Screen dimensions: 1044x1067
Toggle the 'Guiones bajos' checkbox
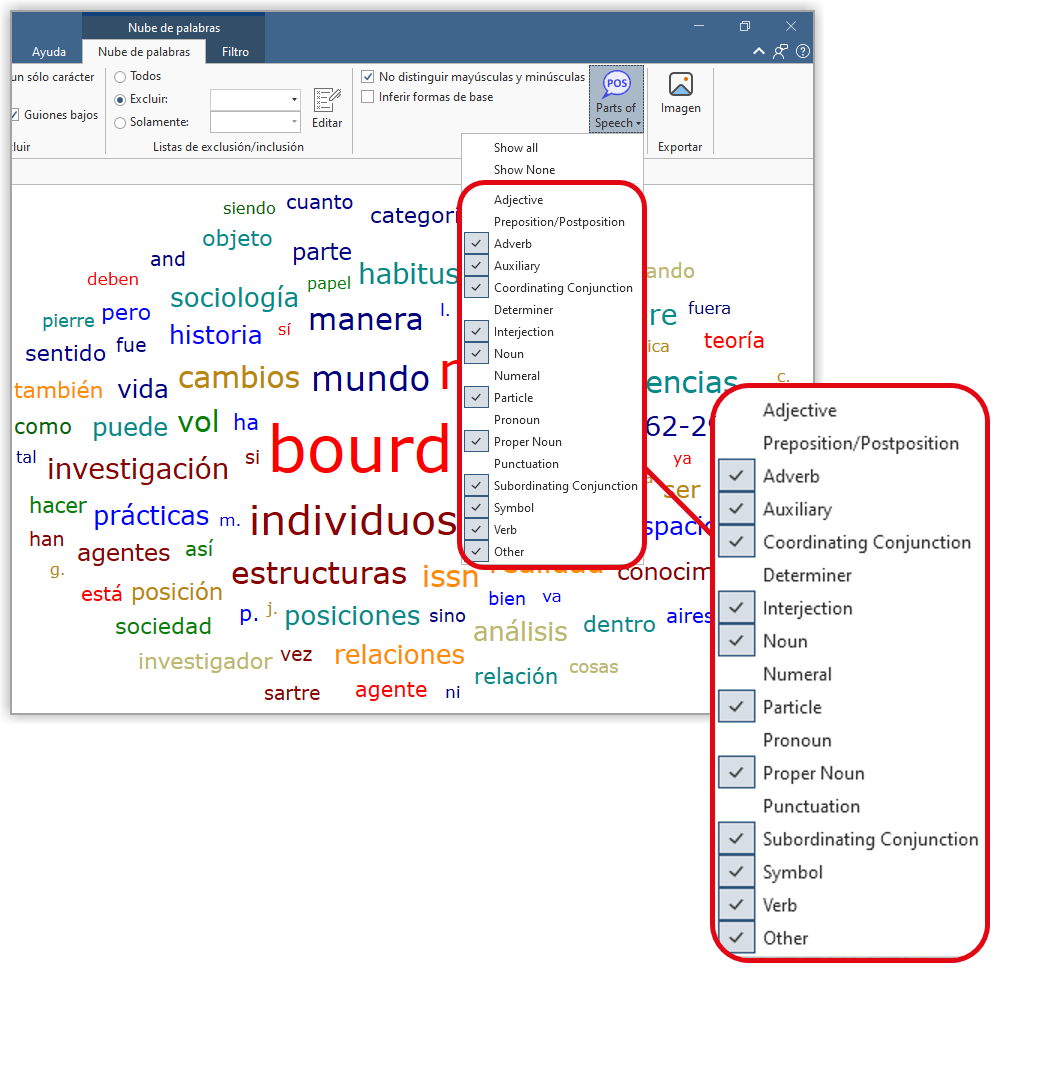tap(14, 115)
